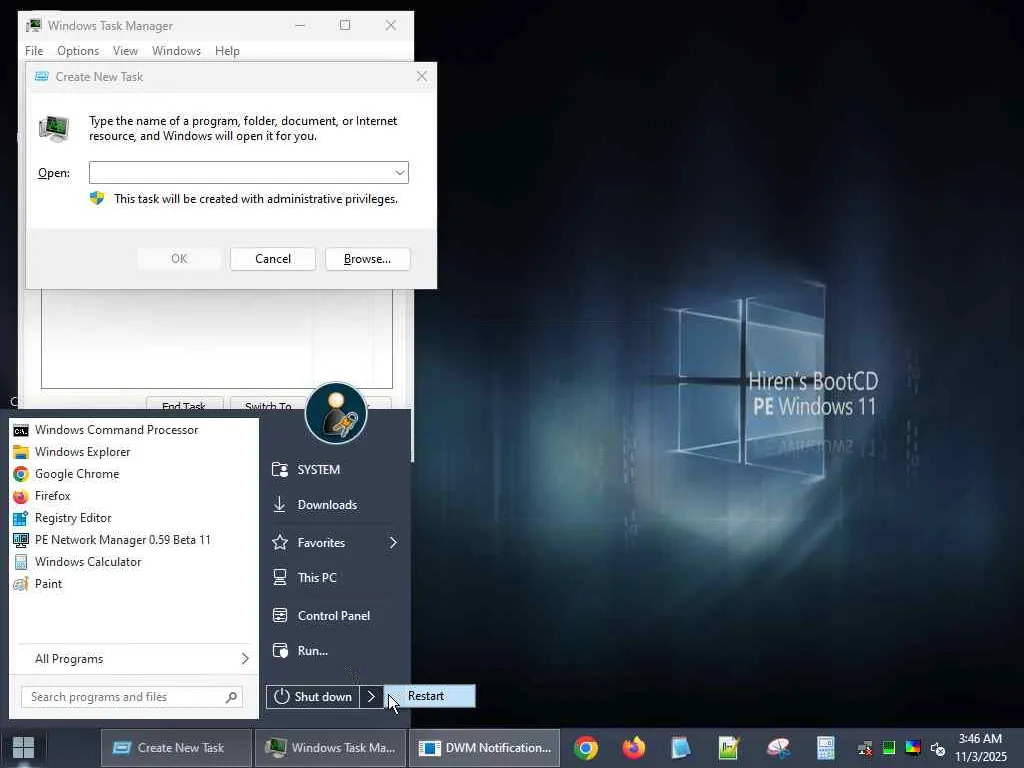Click the Windows Start button

[x=24, y=748]
